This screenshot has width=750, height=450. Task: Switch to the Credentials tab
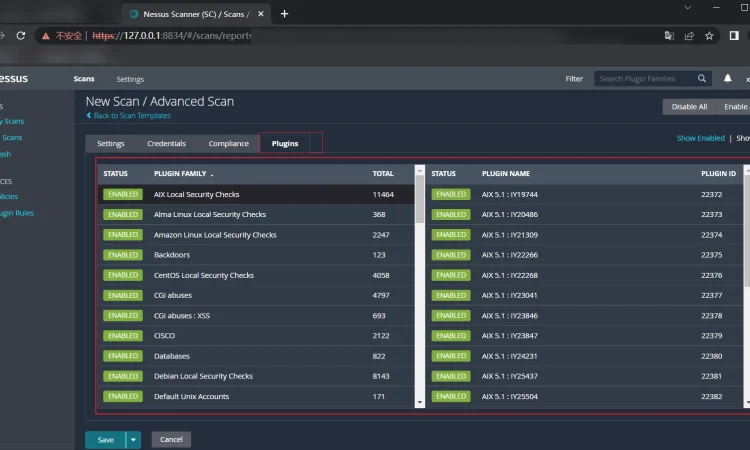pos(166,143)
